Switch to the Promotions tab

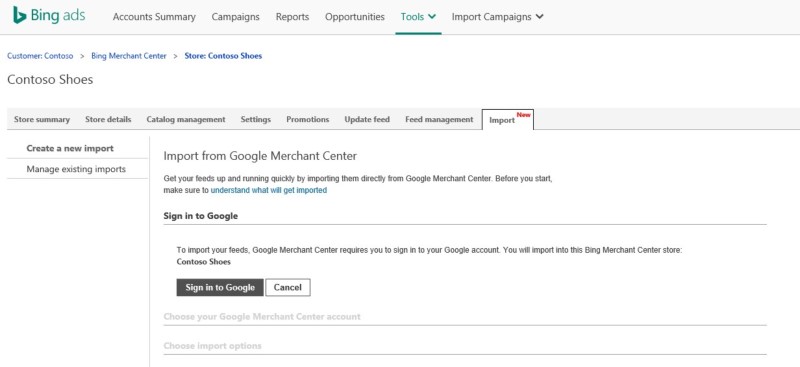tap(308, 119)
